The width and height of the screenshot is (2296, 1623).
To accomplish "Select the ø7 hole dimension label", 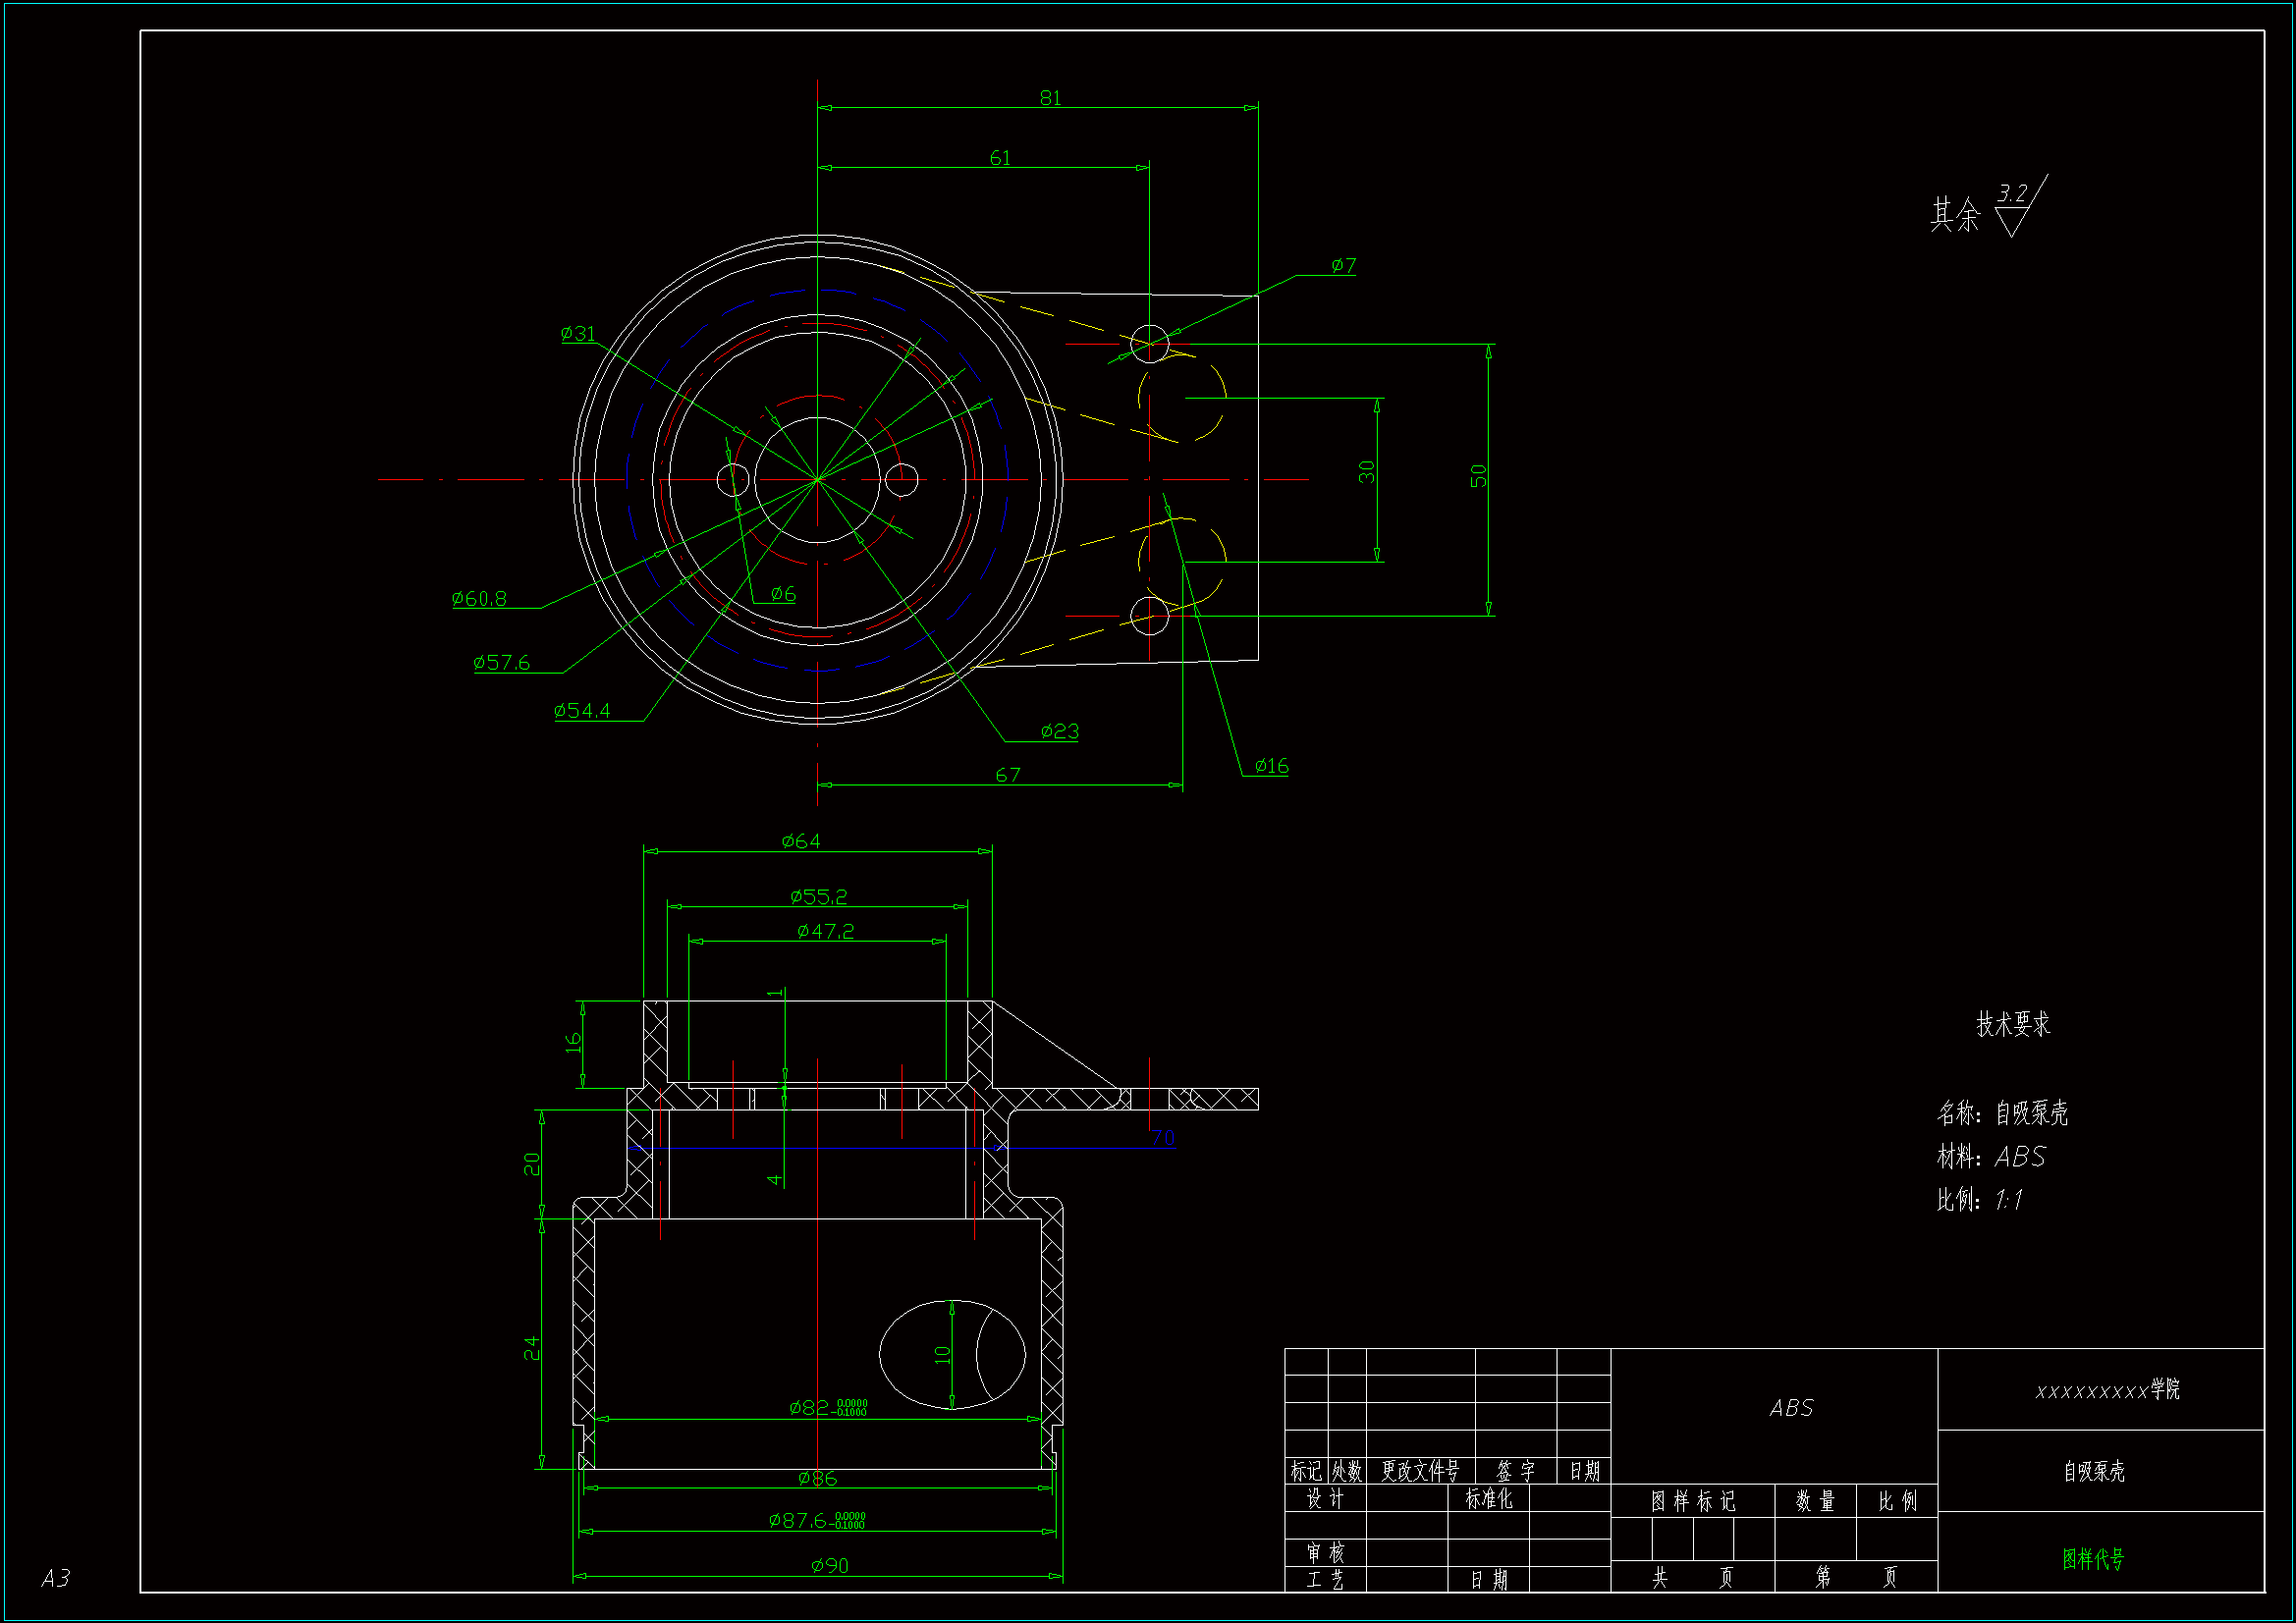I will [x=1343, y=265].
